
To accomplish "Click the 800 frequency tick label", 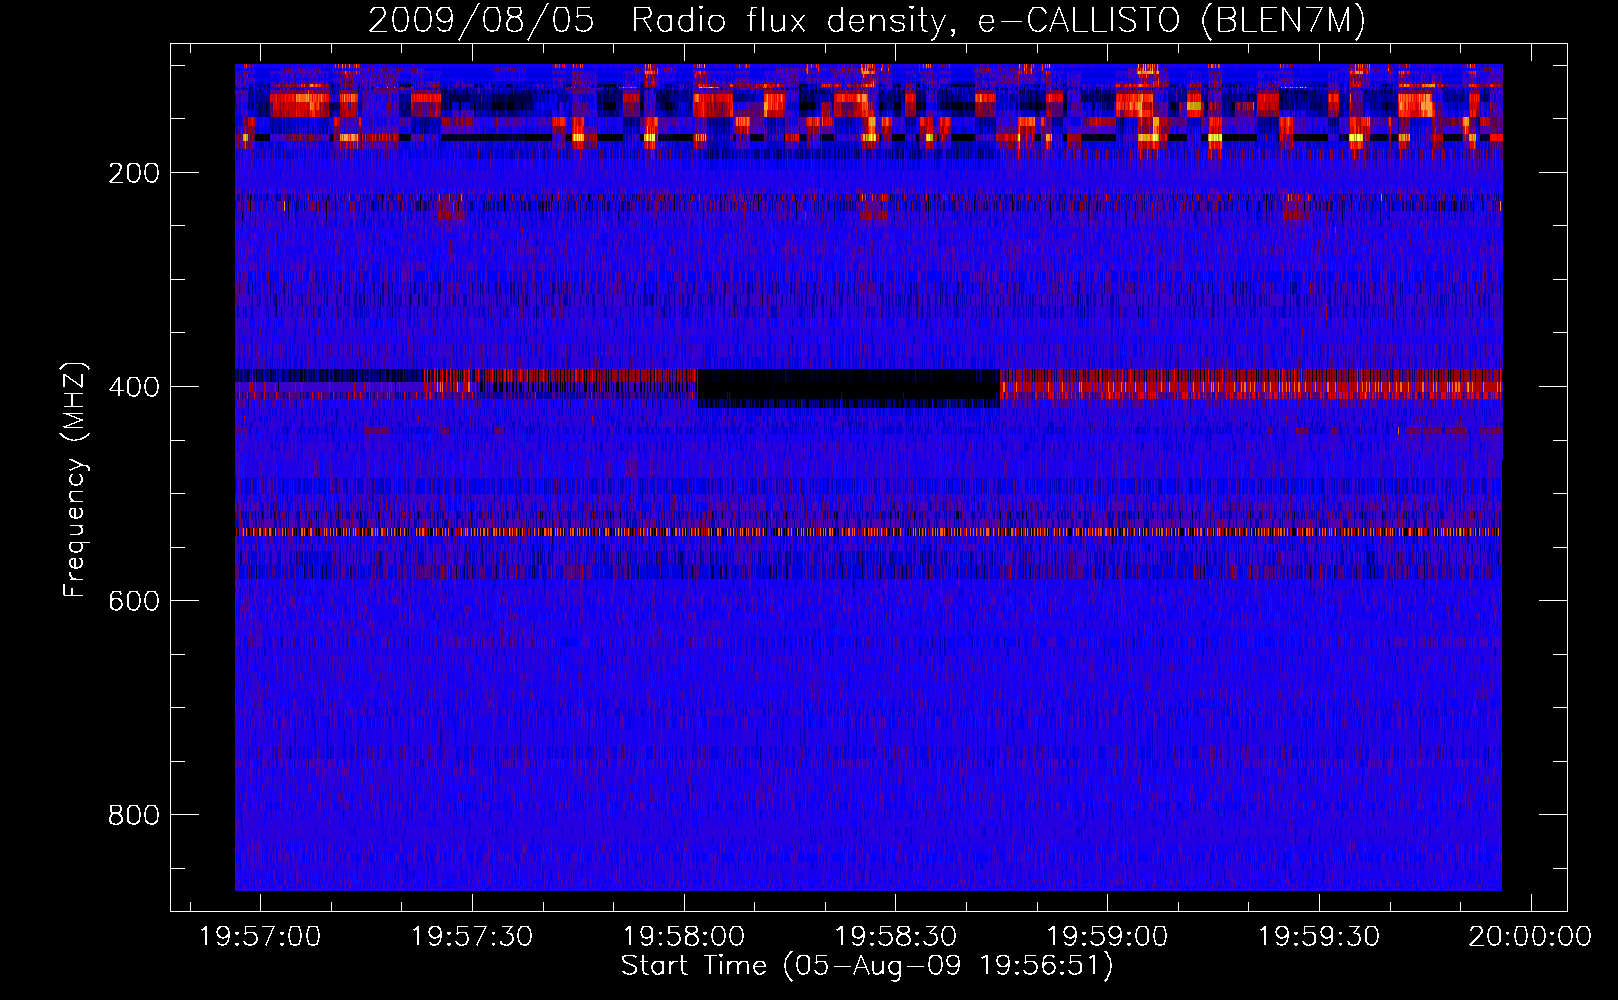I will tap(134, 815).
